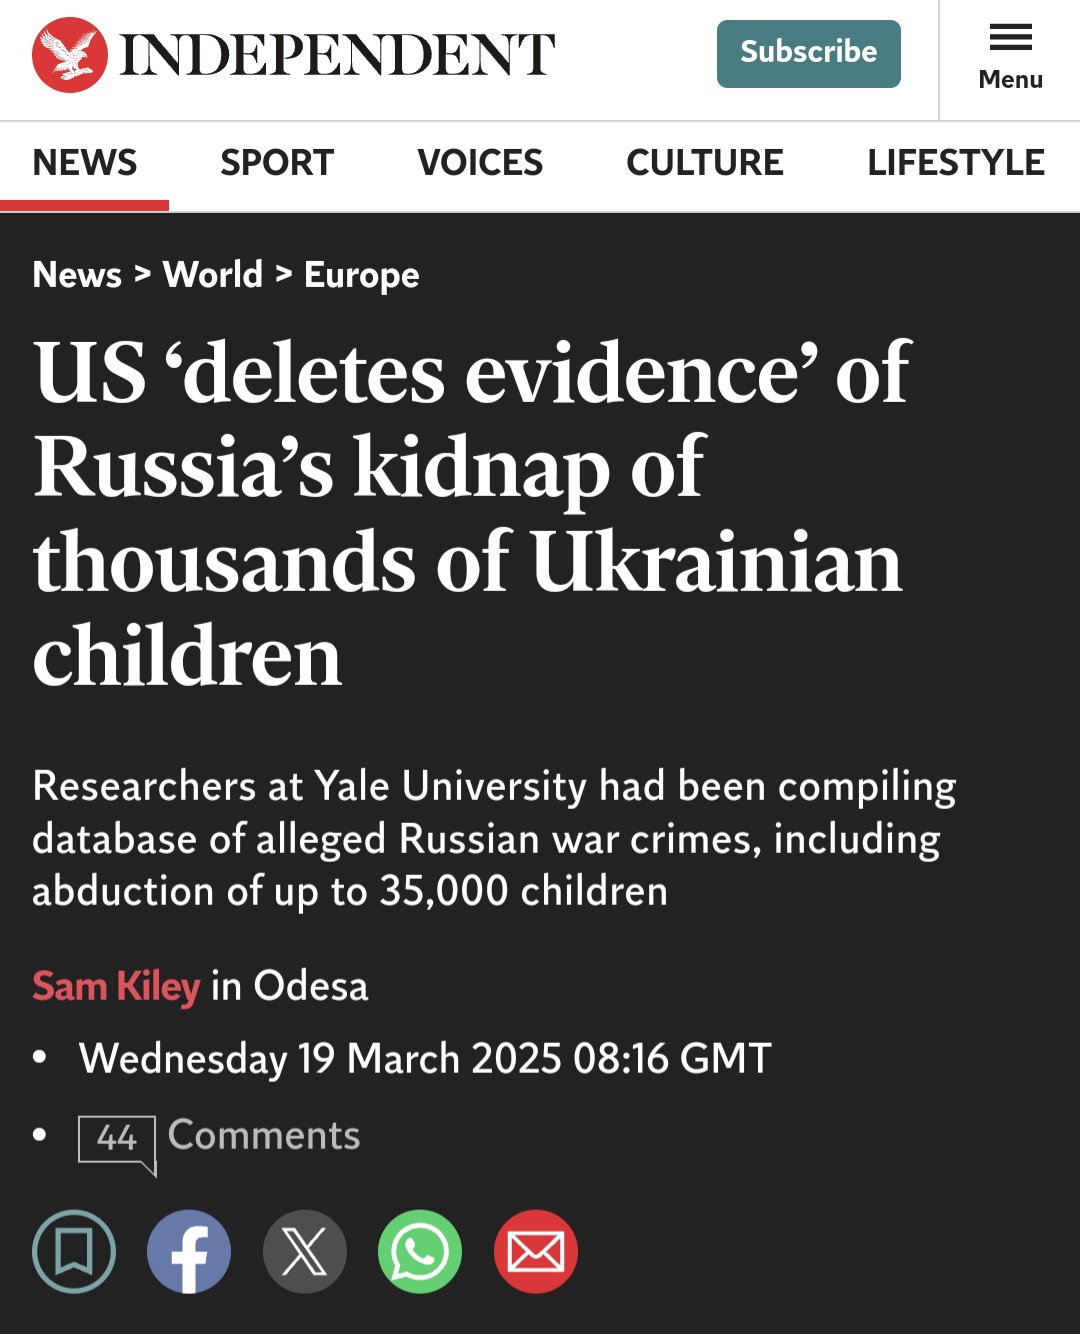Select the NEWS tab
Viewport: 1080px width, 1334px height.
tap(85, 162)
